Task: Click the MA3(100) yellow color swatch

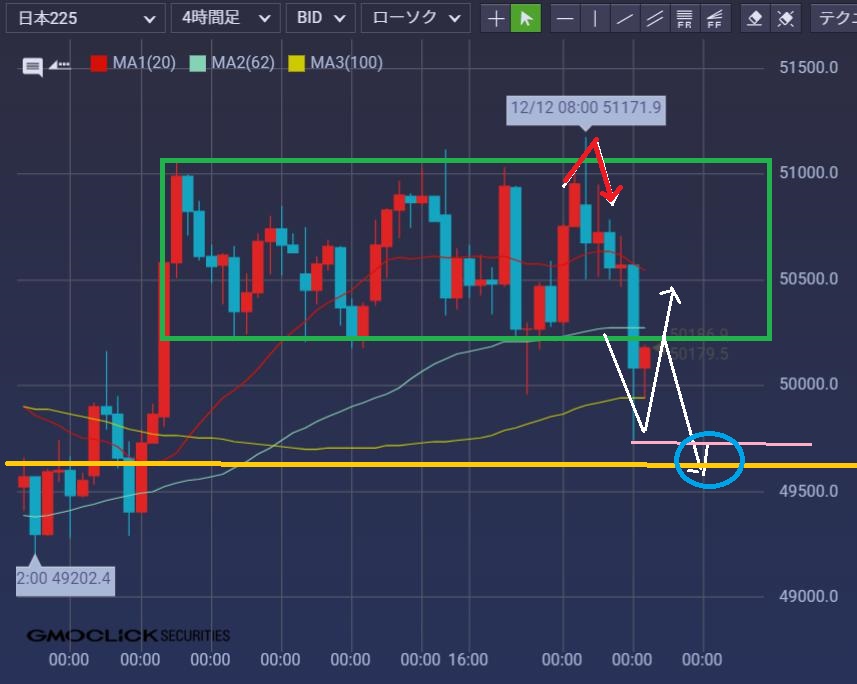Action: click(297, 64)
